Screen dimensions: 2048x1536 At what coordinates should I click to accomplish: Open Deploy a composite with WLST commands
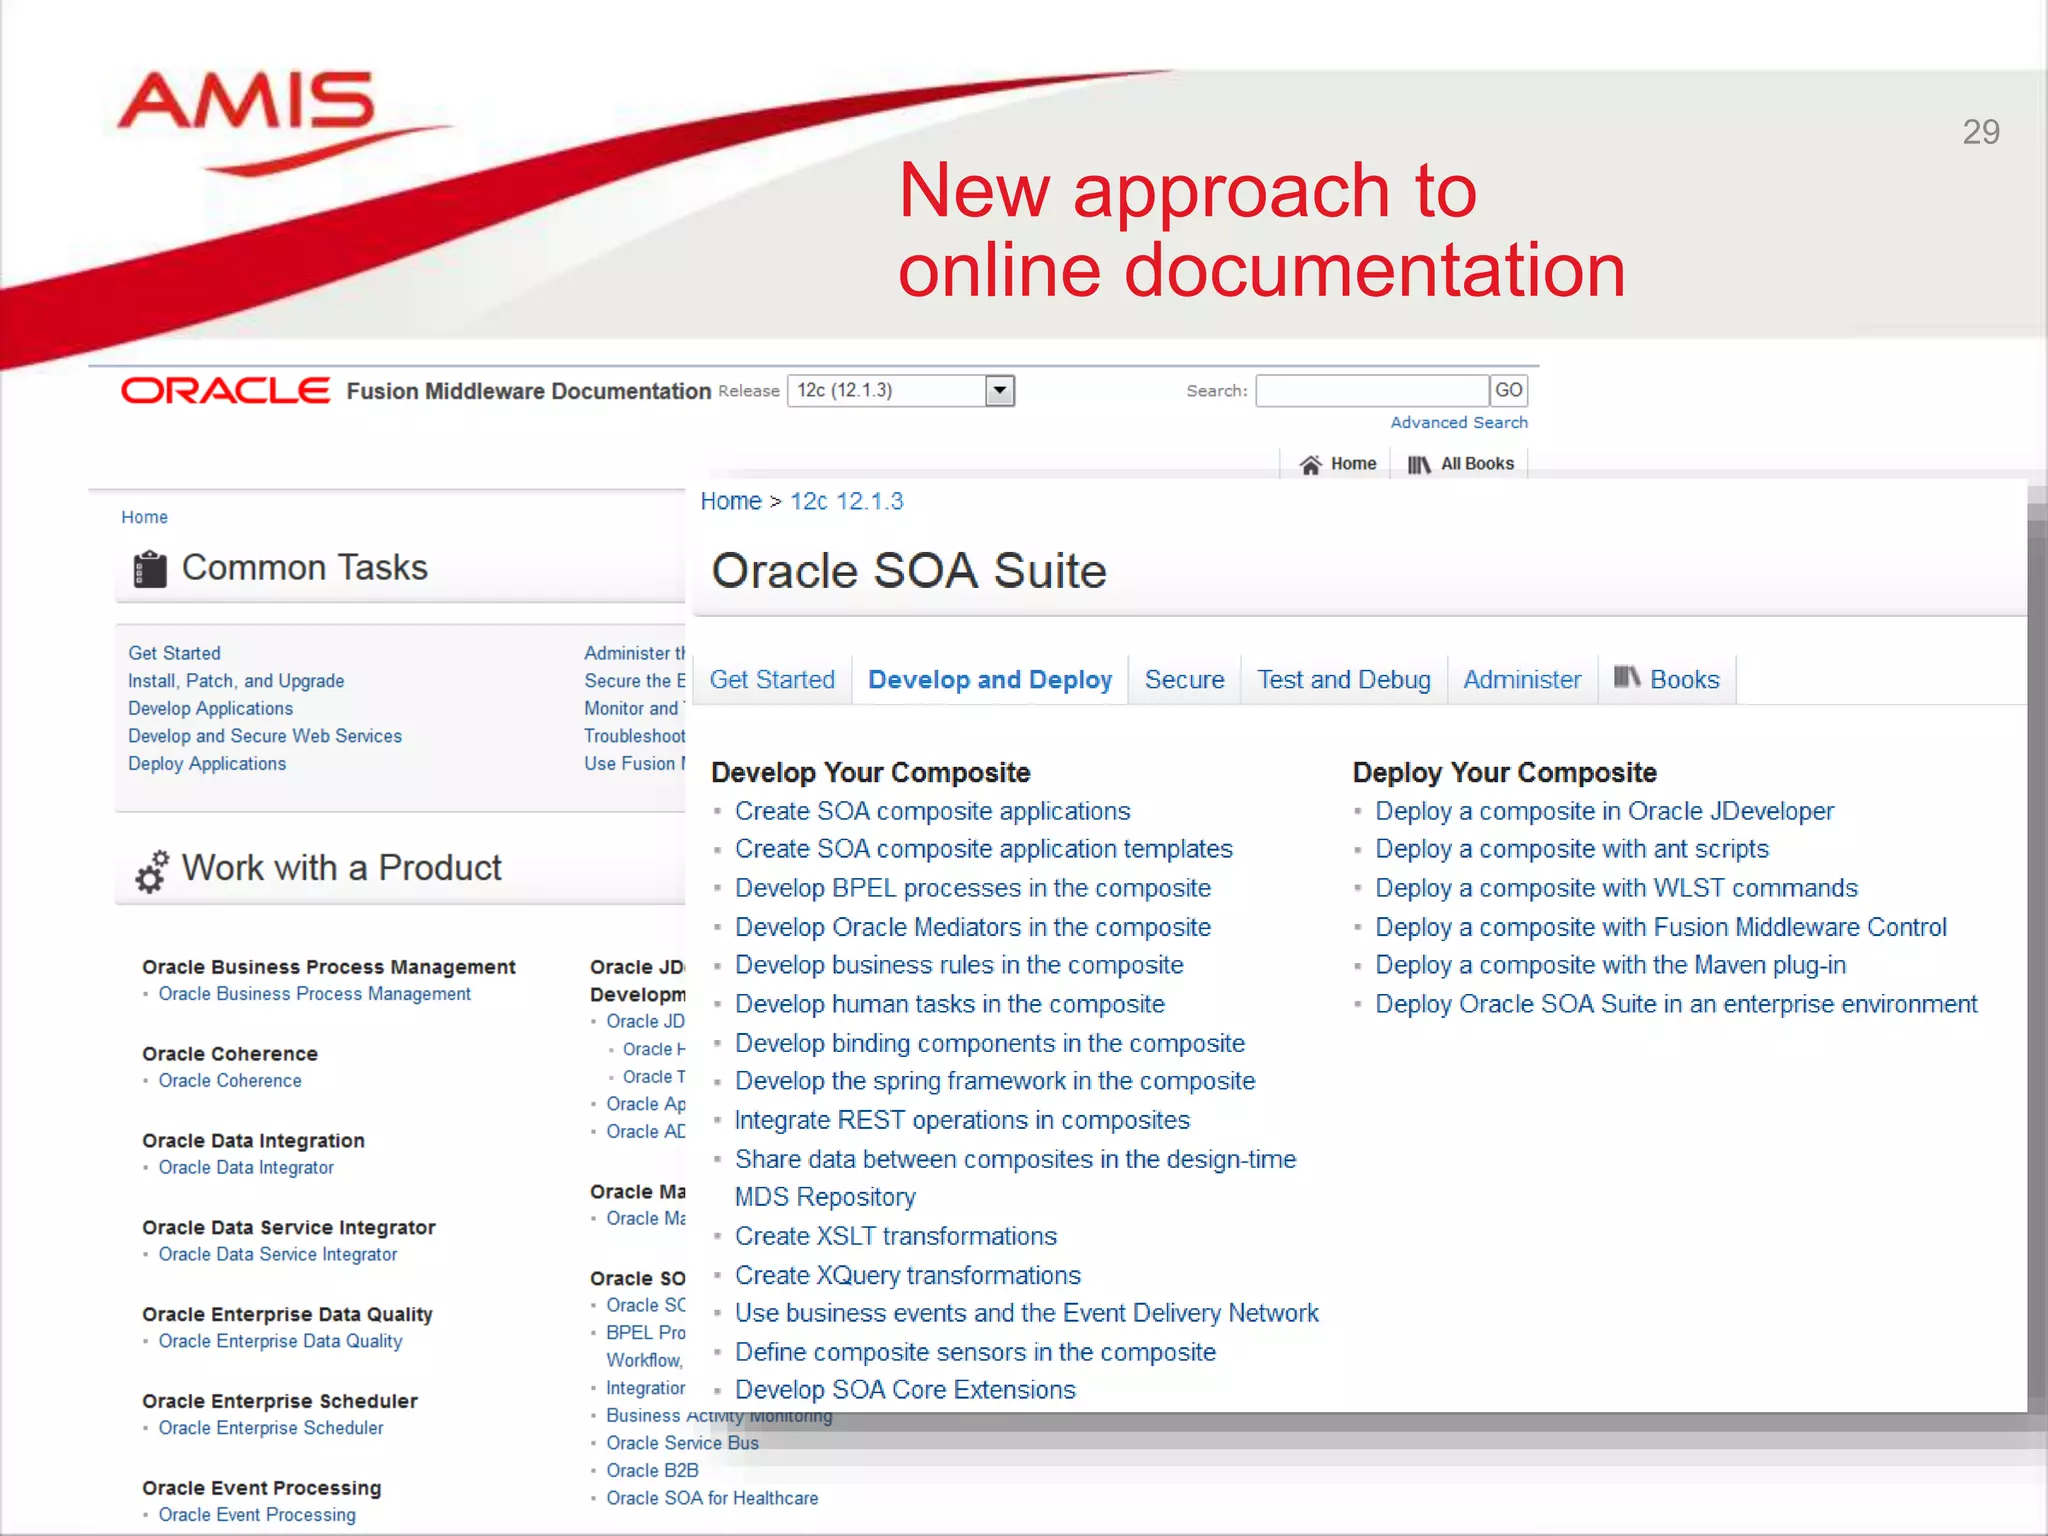point(1617,888)
